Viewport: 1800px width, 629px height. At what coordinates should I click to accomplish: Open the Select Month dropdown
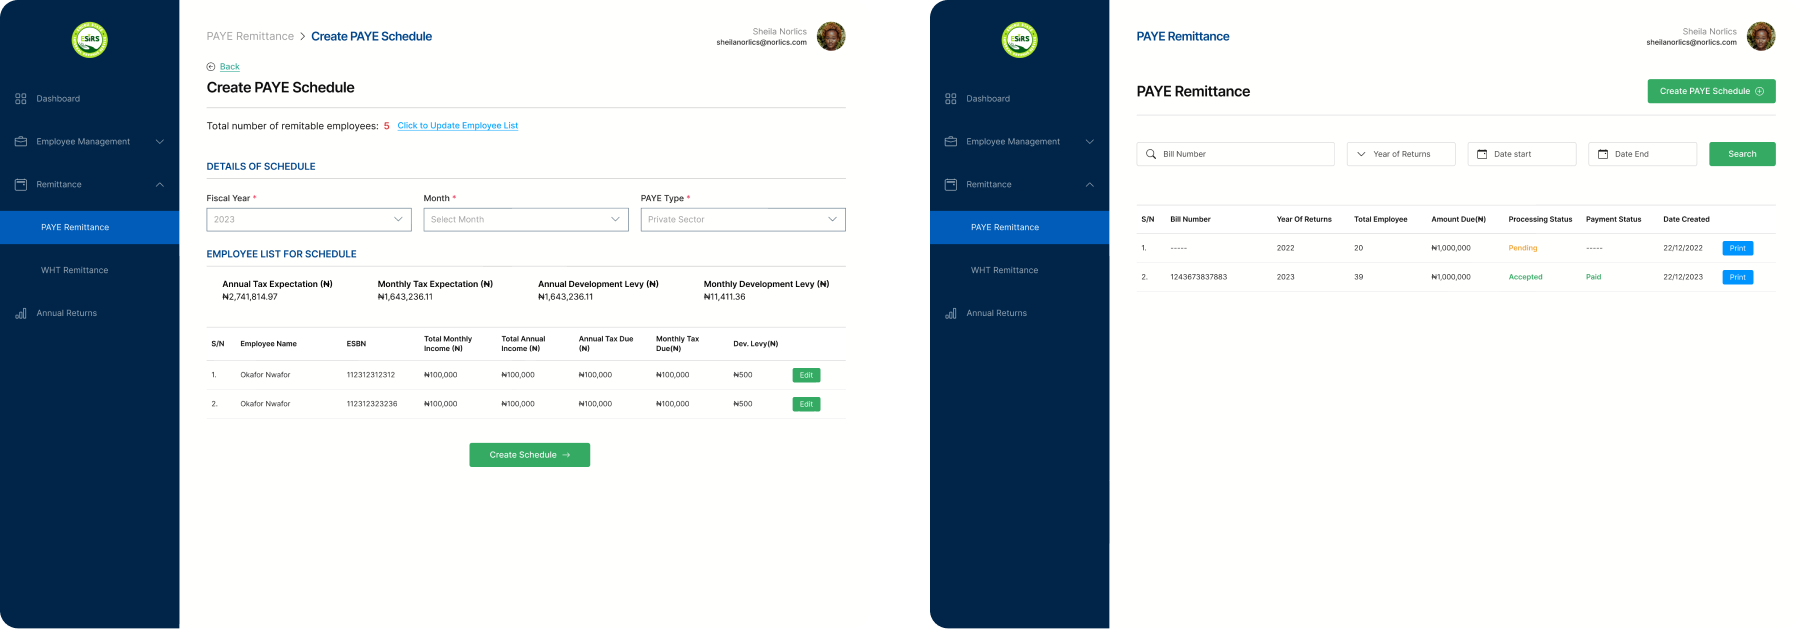[x=526, y=220]
